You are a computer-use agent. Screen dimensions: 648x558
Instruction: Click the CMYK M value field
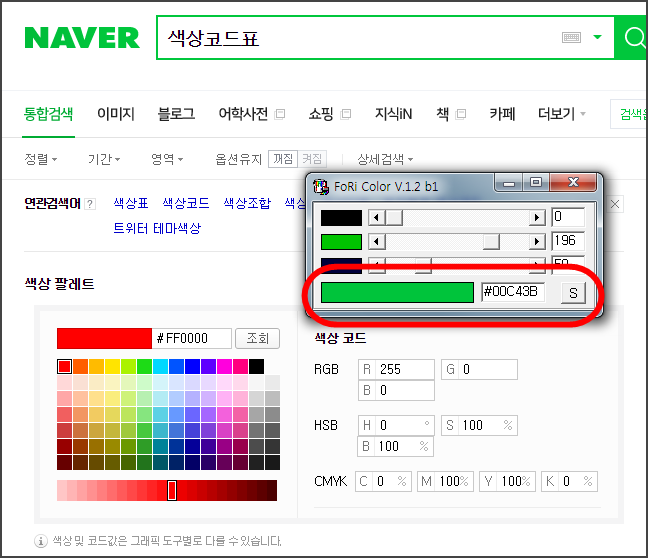(445, 482)
